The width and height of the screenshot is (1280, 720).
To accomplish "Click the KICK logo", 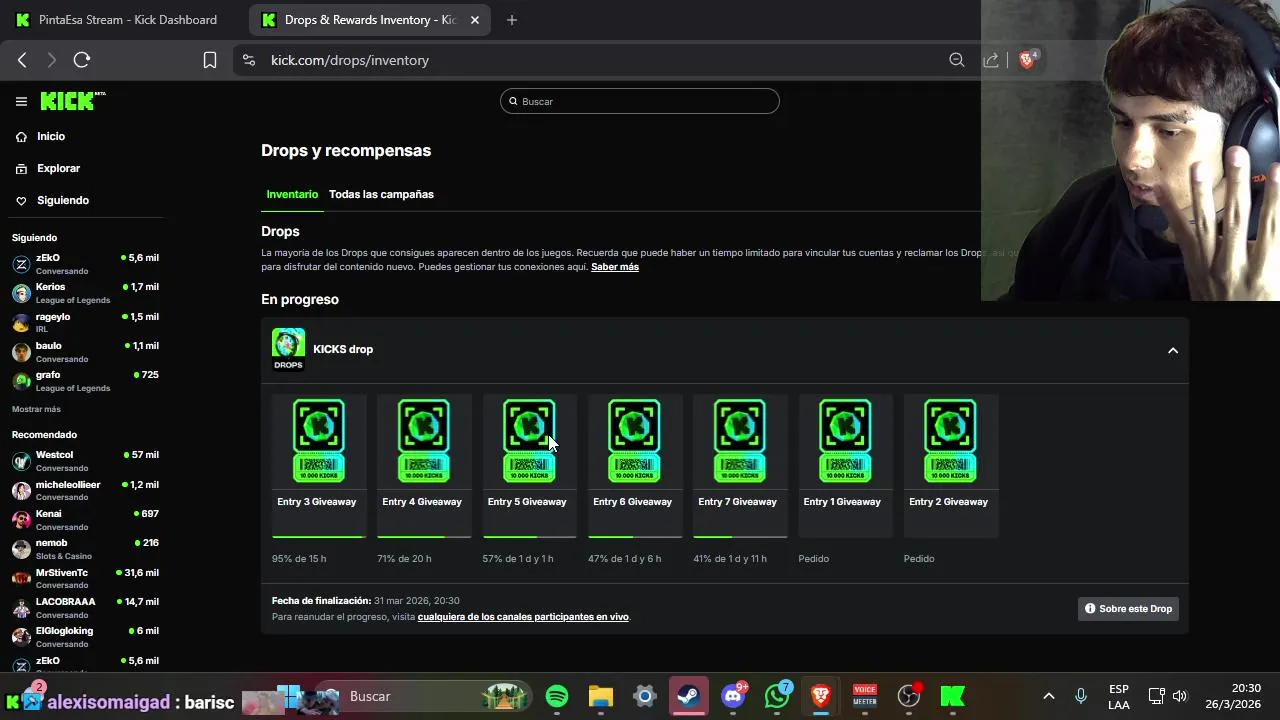I will pos(72,101).
